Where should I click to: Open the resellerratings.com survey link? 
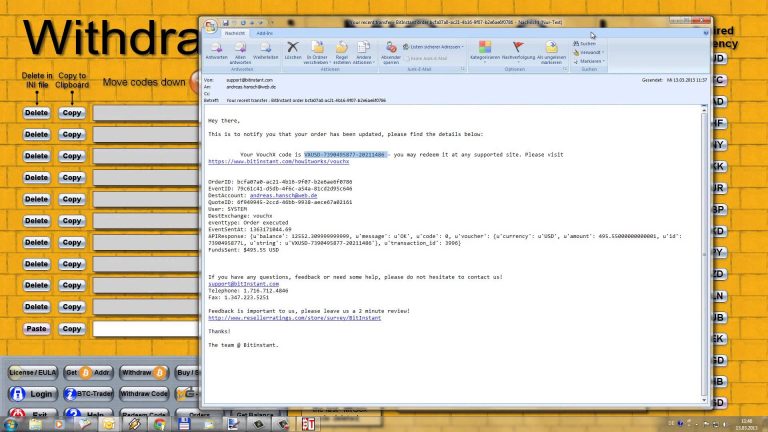tap(294, 318)
